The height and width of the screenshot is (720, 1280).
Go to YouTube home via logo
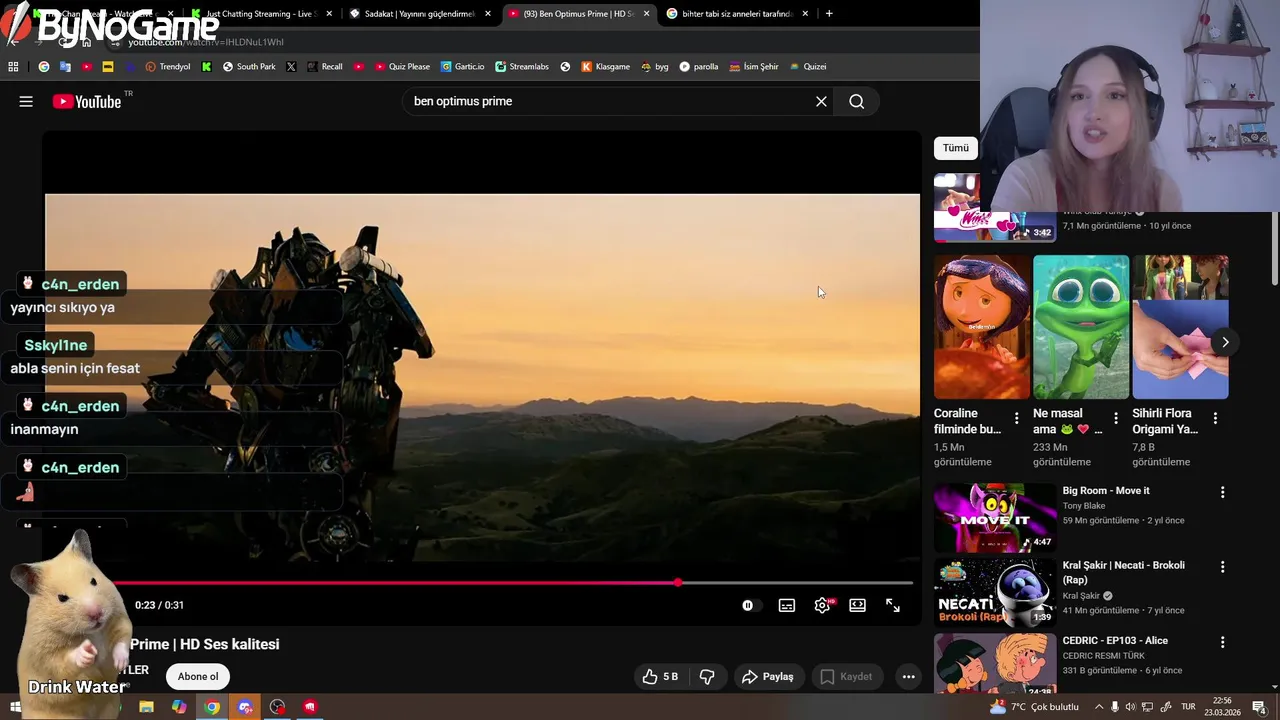[x=87, y=101]
